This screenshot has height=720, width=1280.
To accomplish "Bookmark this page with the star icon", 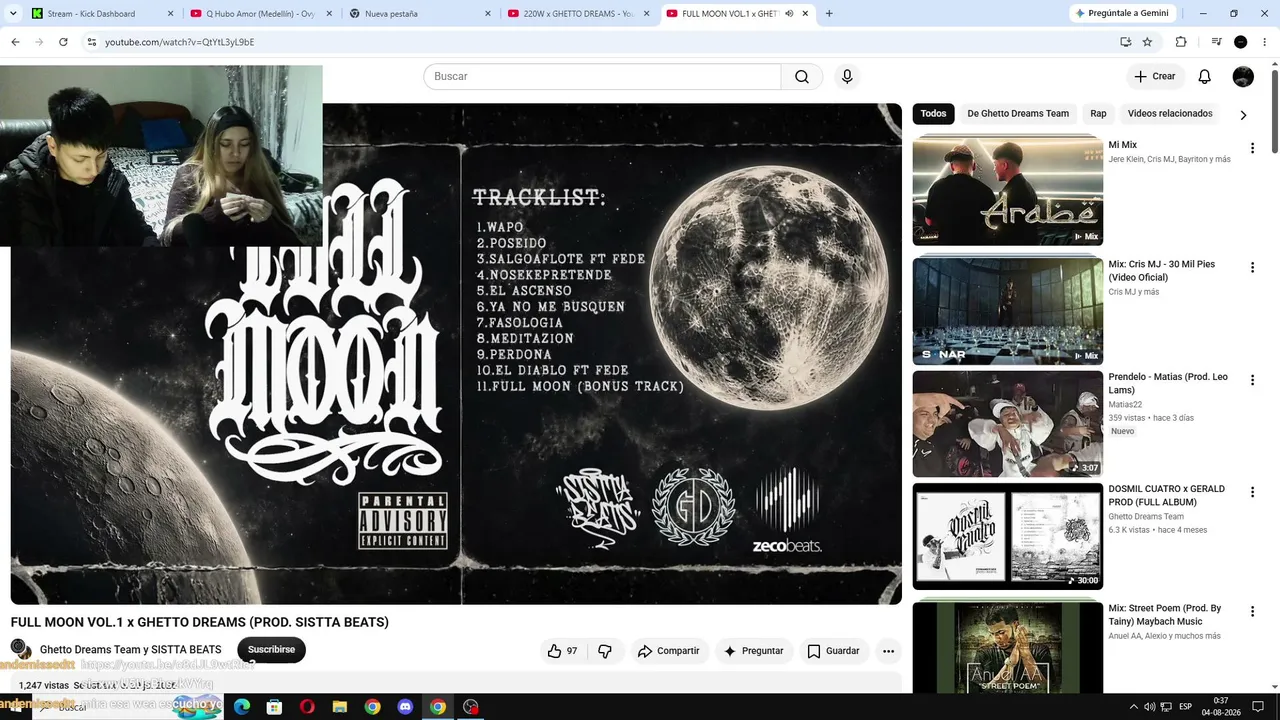I will pyautogui.click(x=1147, y=42).
